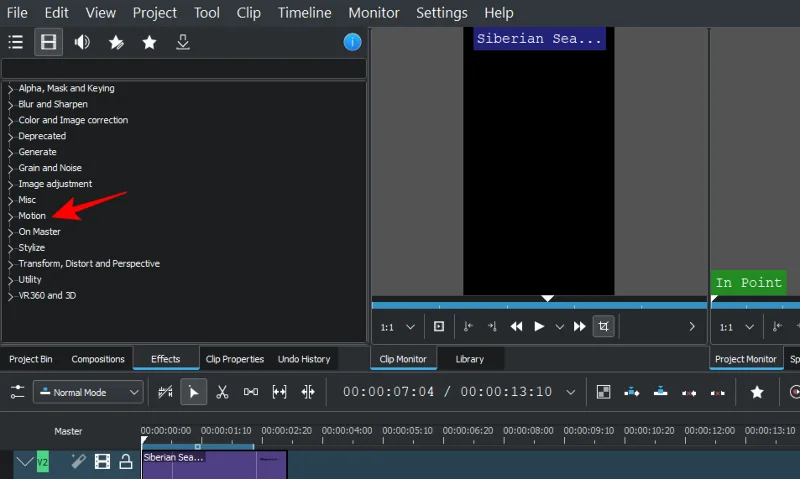
Task: Activate the Razor scissors tool
Action: (222, 392)
